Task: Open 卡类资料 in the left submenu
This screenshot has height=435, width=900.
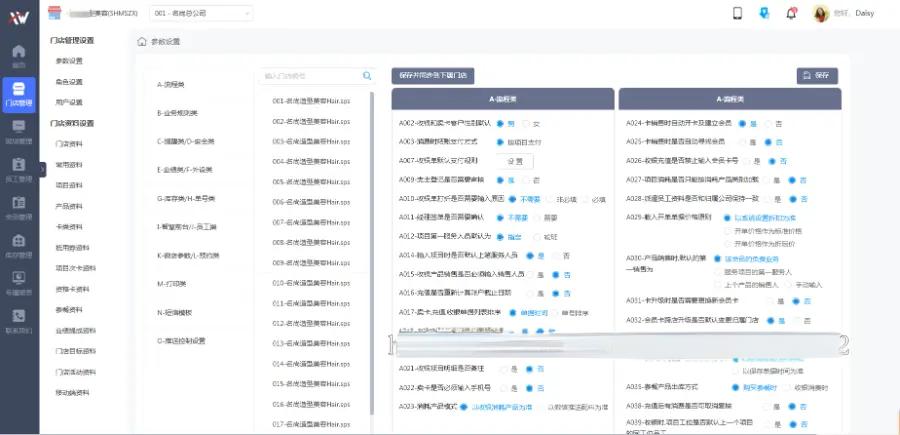Action: click(69, 227)
